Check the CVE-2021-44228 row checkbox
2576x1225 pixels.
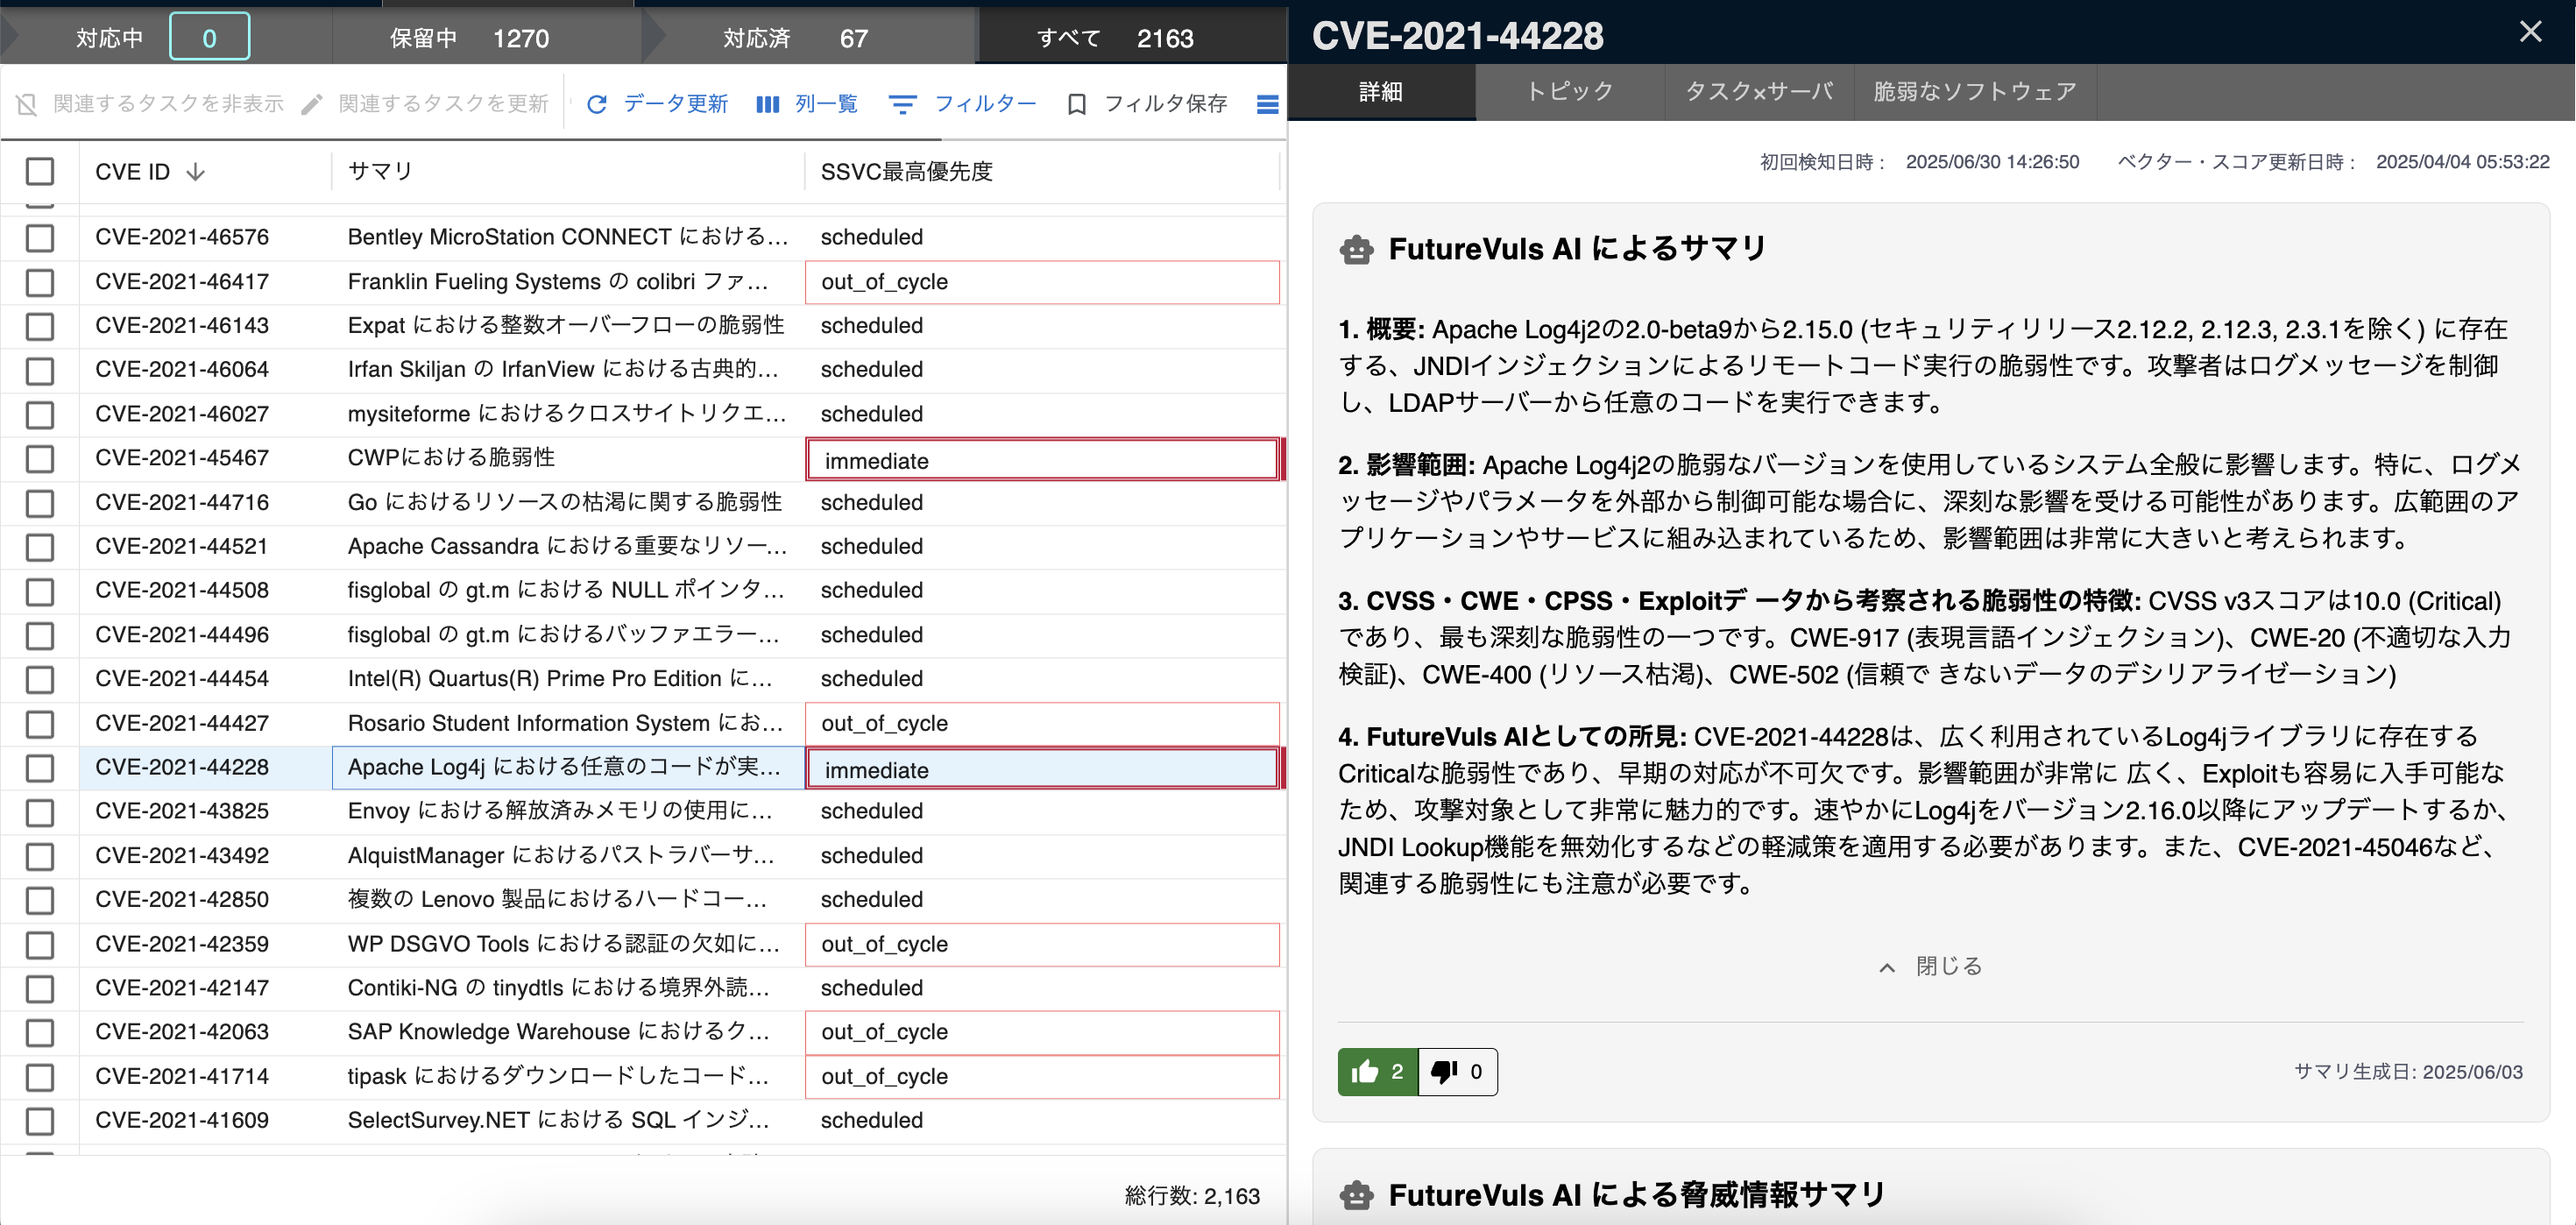point(40,768)
